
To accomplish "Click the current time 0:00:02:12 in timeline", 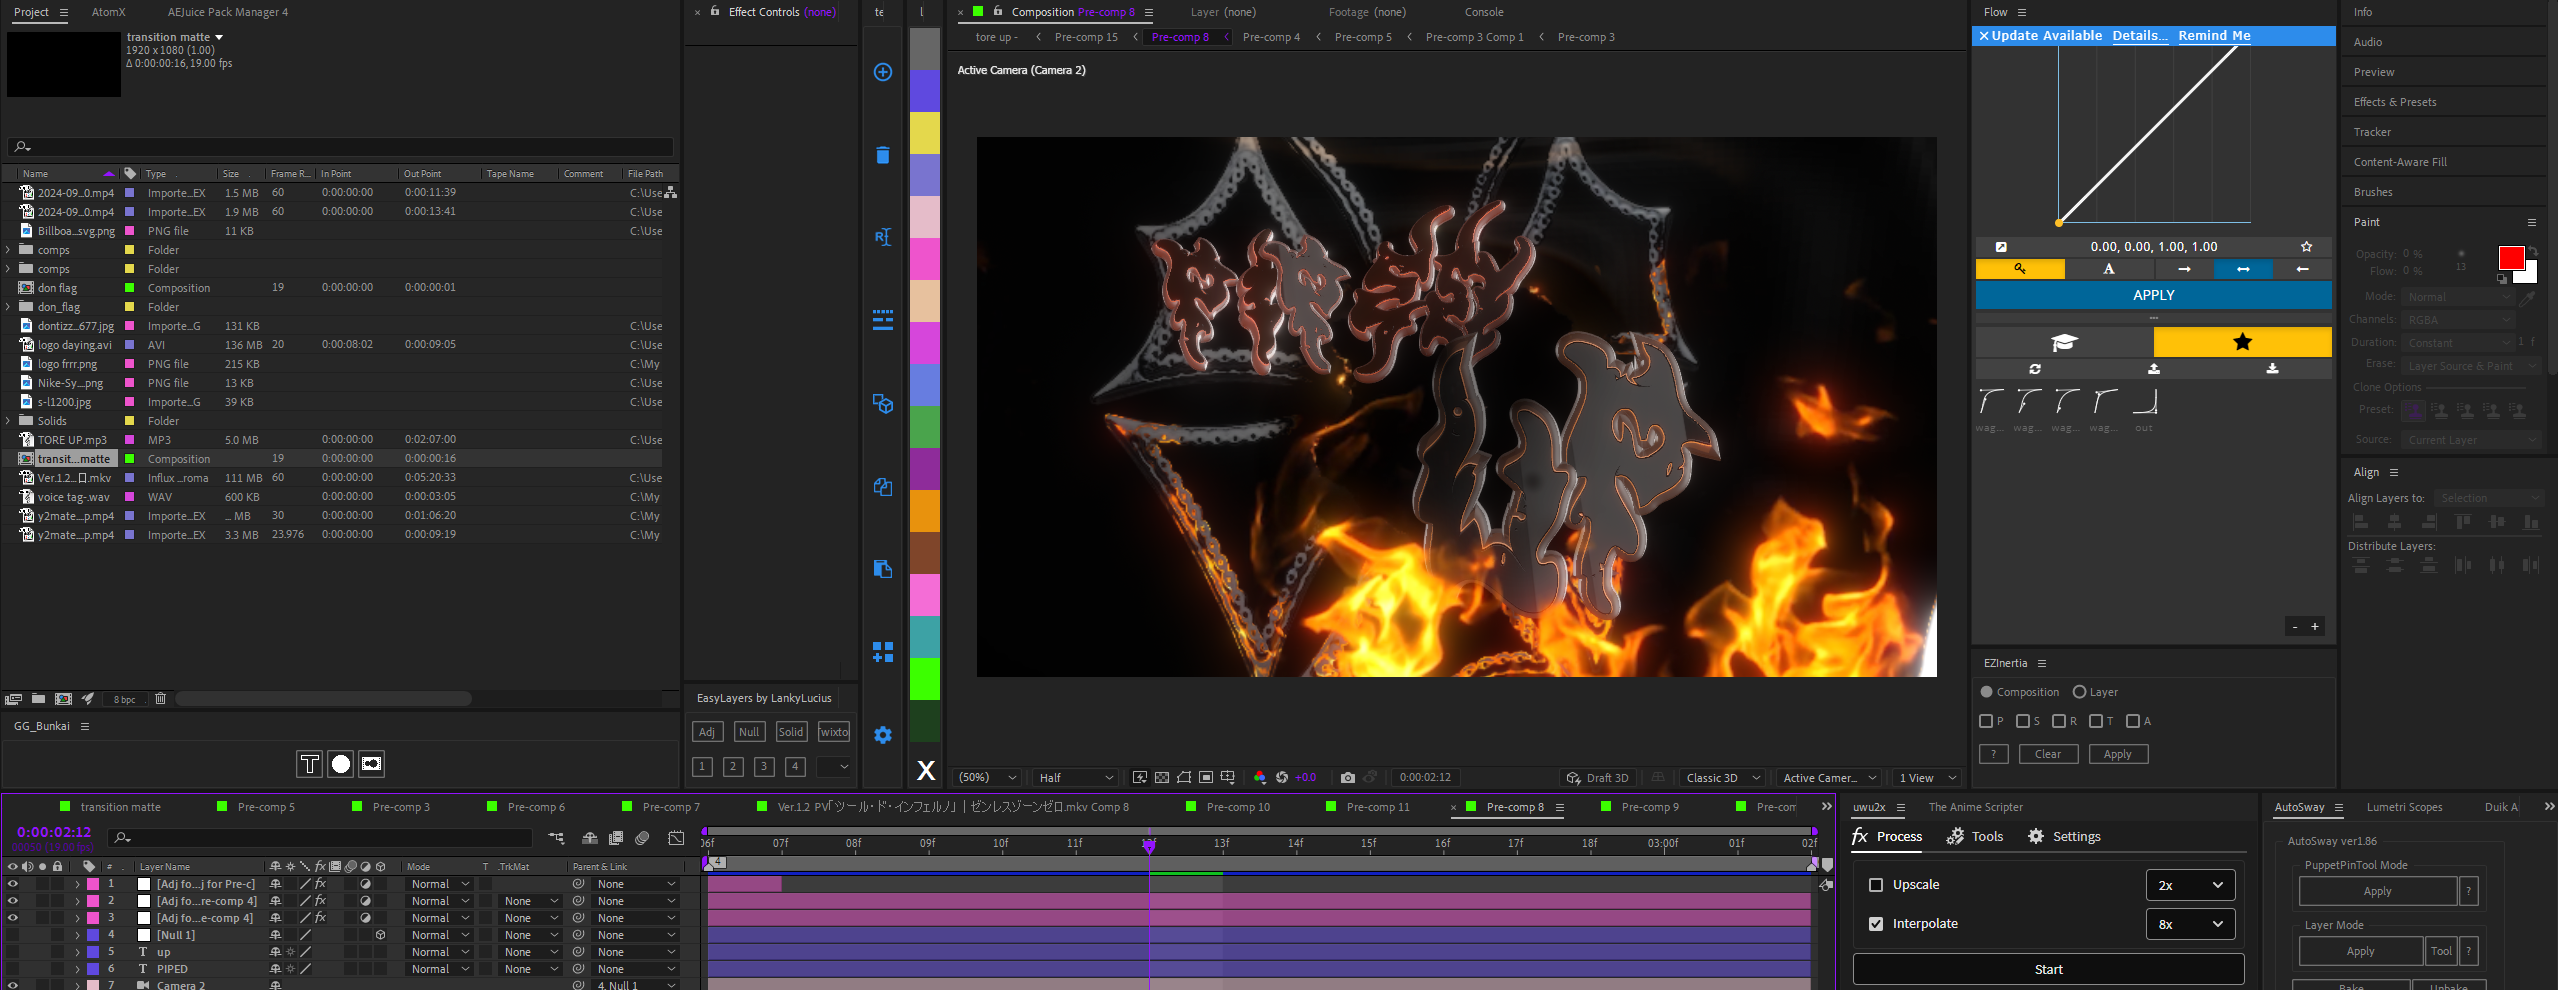I will tap(54, 832).
